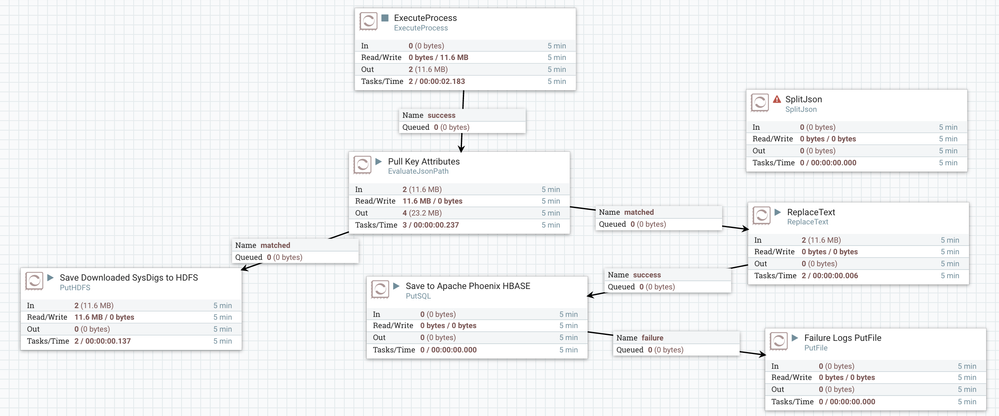Click the play indicator on Failure Logs PutFile
The width and height of the screenshot is (999, 416).
click(x=796, y=338)
